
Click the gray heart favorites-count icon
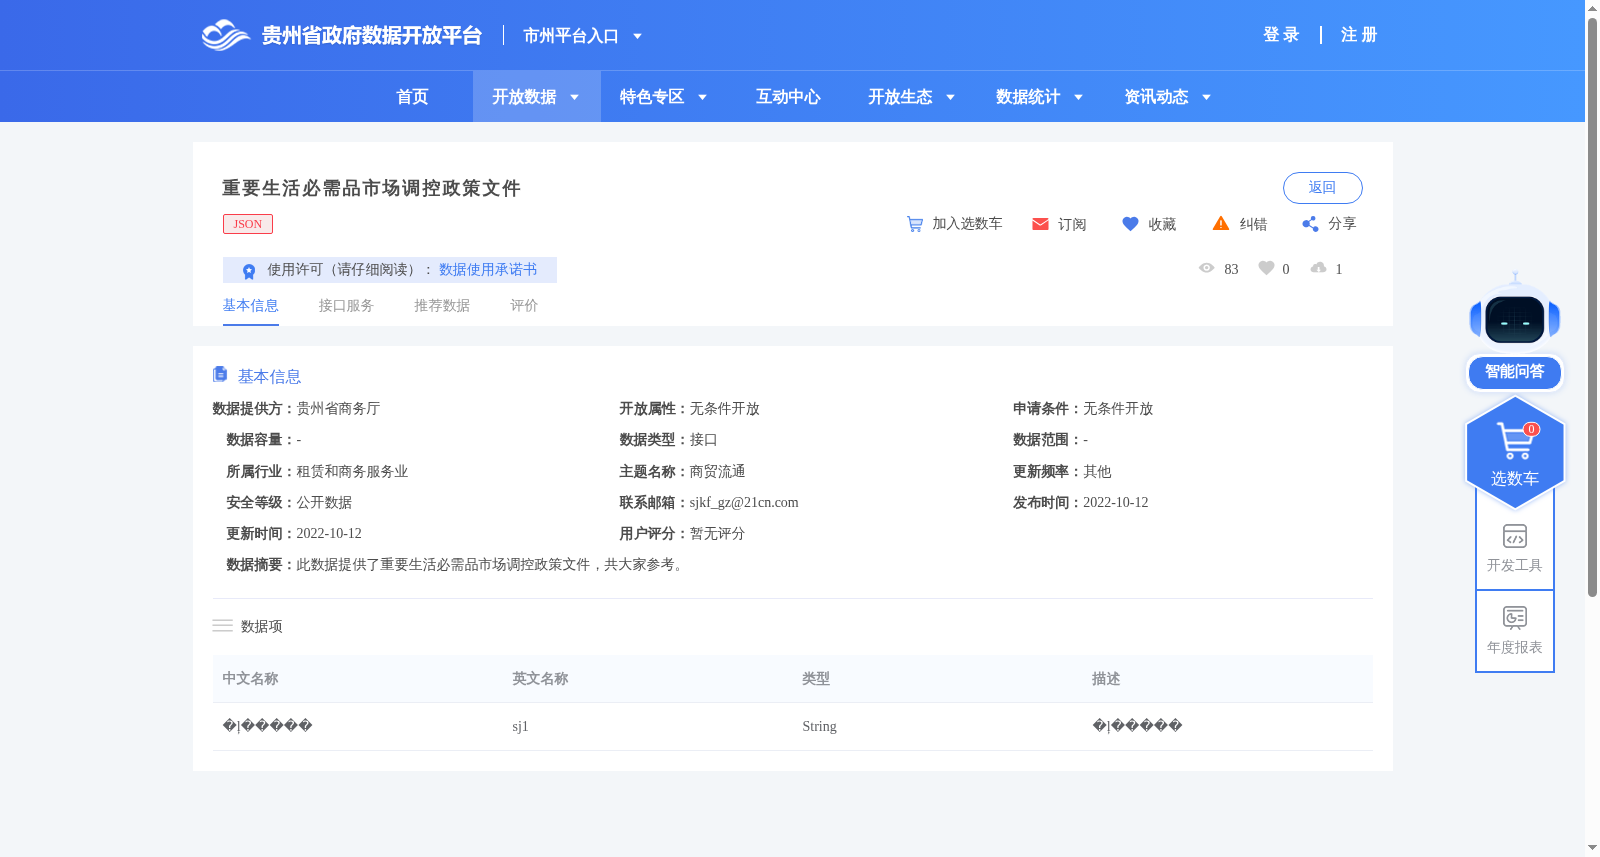pos(1266,268)
